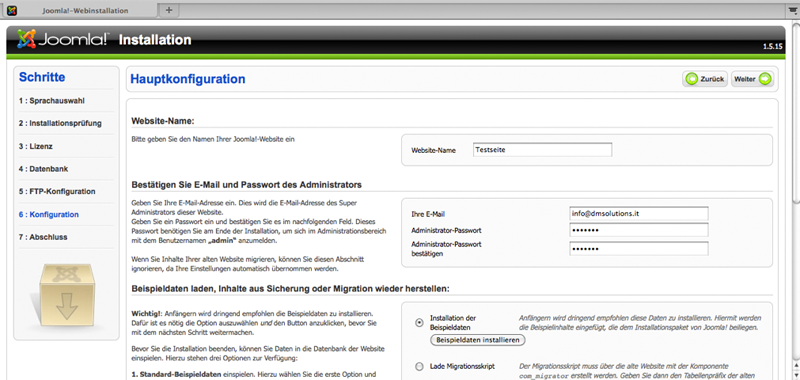Focus the Administrator-Passwort field
800x380 pixels.
[639, 231]
